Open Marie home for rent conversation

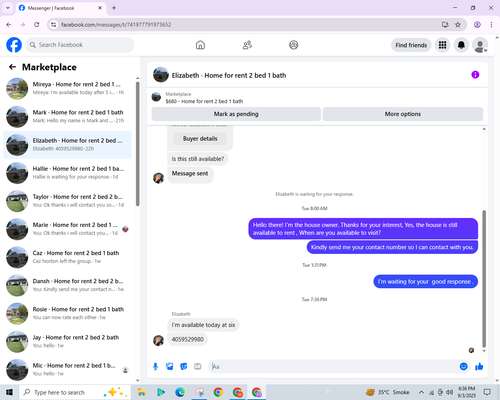pyautogui.click(x=68, y=229)
